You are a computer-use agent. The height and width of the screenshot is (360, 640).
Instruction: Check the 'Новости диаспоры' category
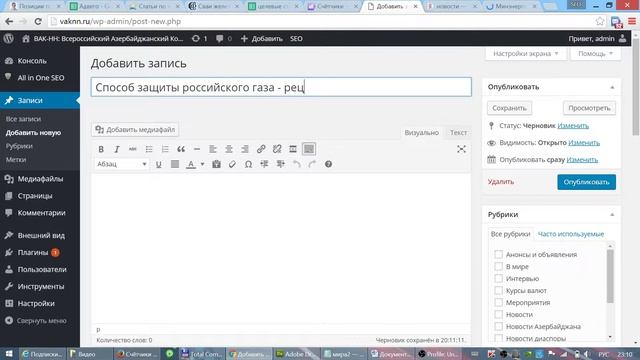click(498, 338)
